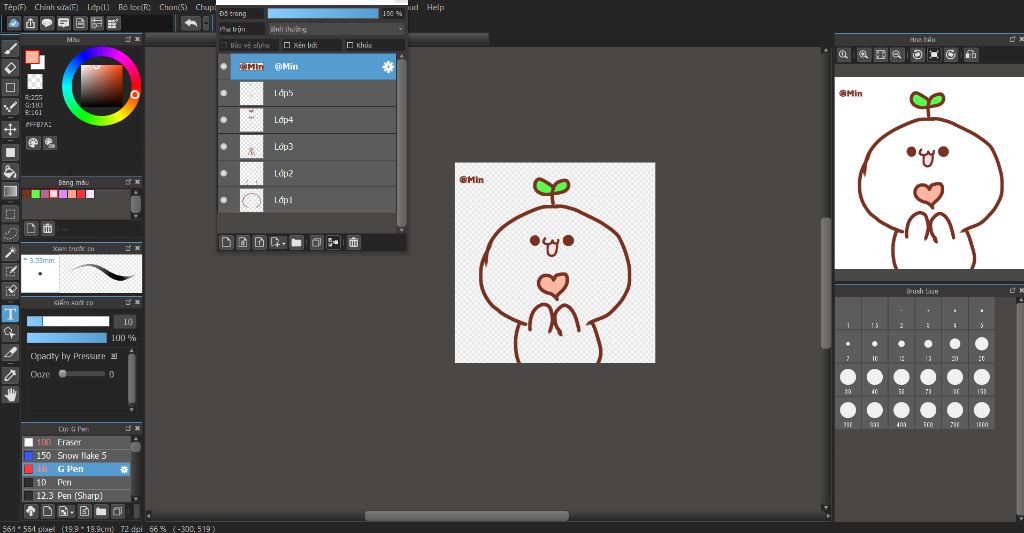The height and width of the screenshot is (533, 1024).
Task: Open the Lớp(L) menu
Action: click(x=98, y=7)
